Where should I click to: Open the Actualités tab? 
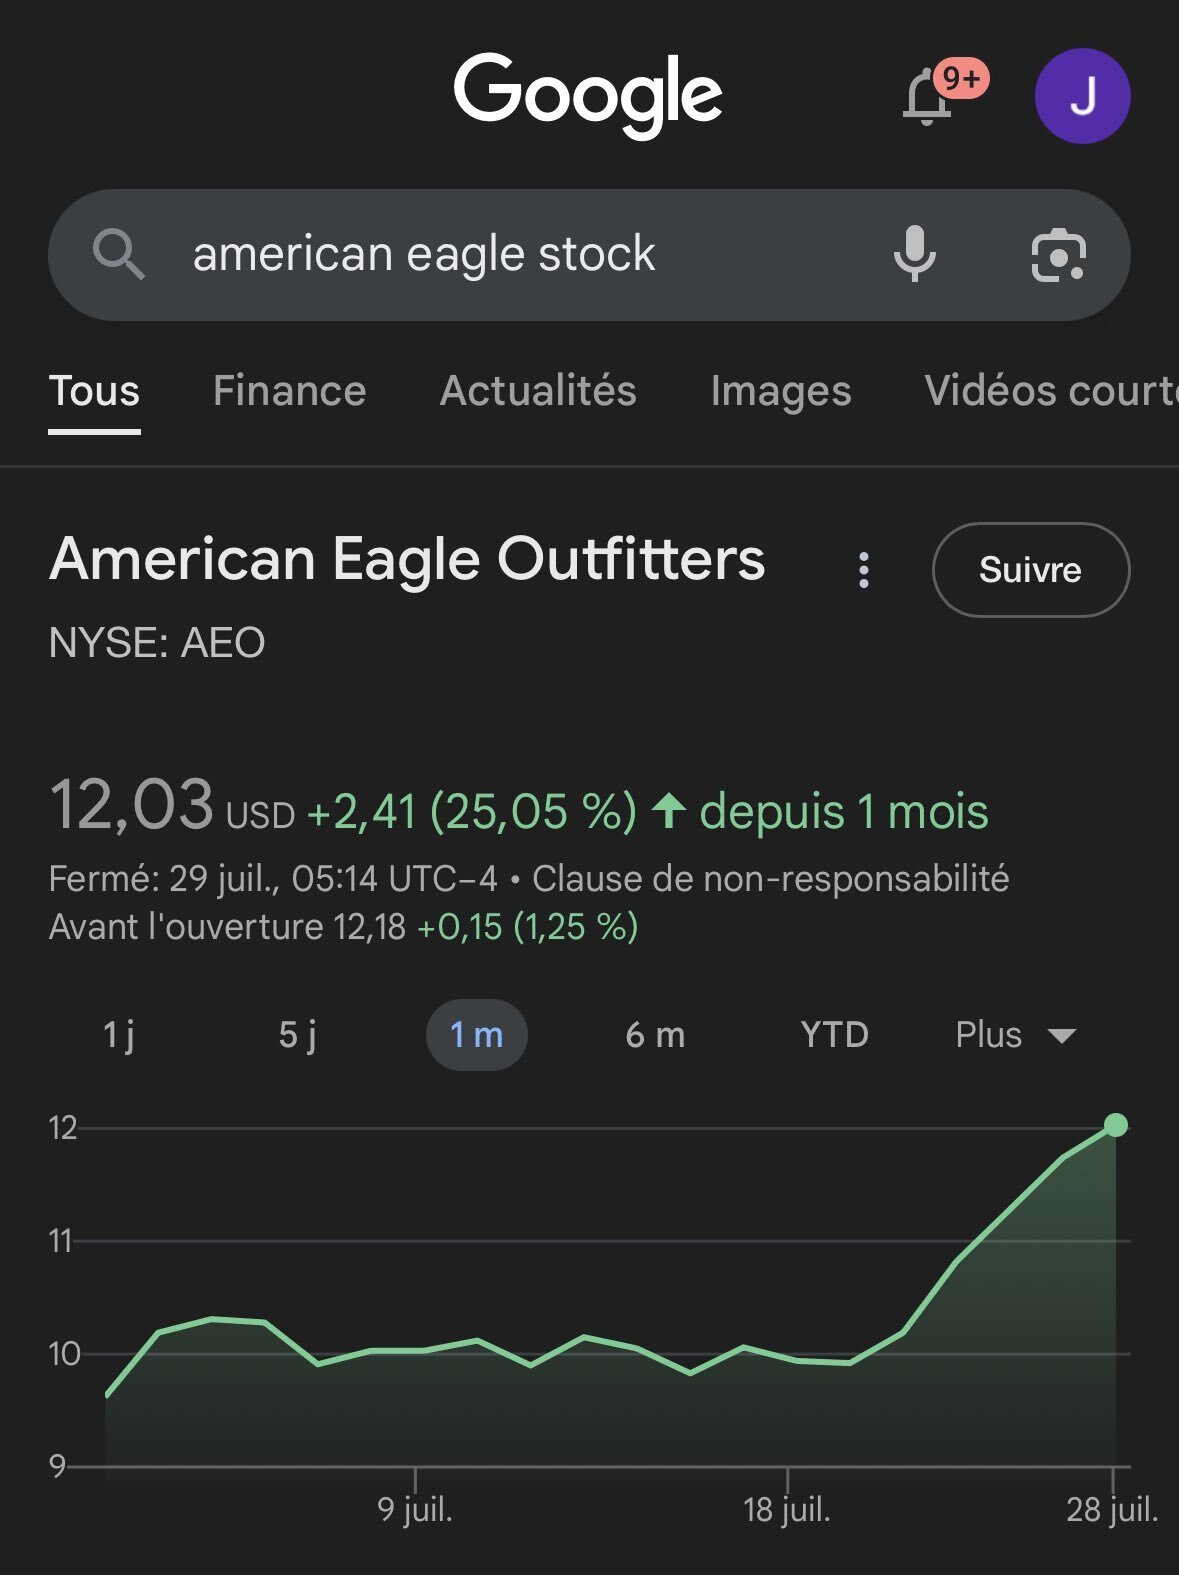point(538,391)
